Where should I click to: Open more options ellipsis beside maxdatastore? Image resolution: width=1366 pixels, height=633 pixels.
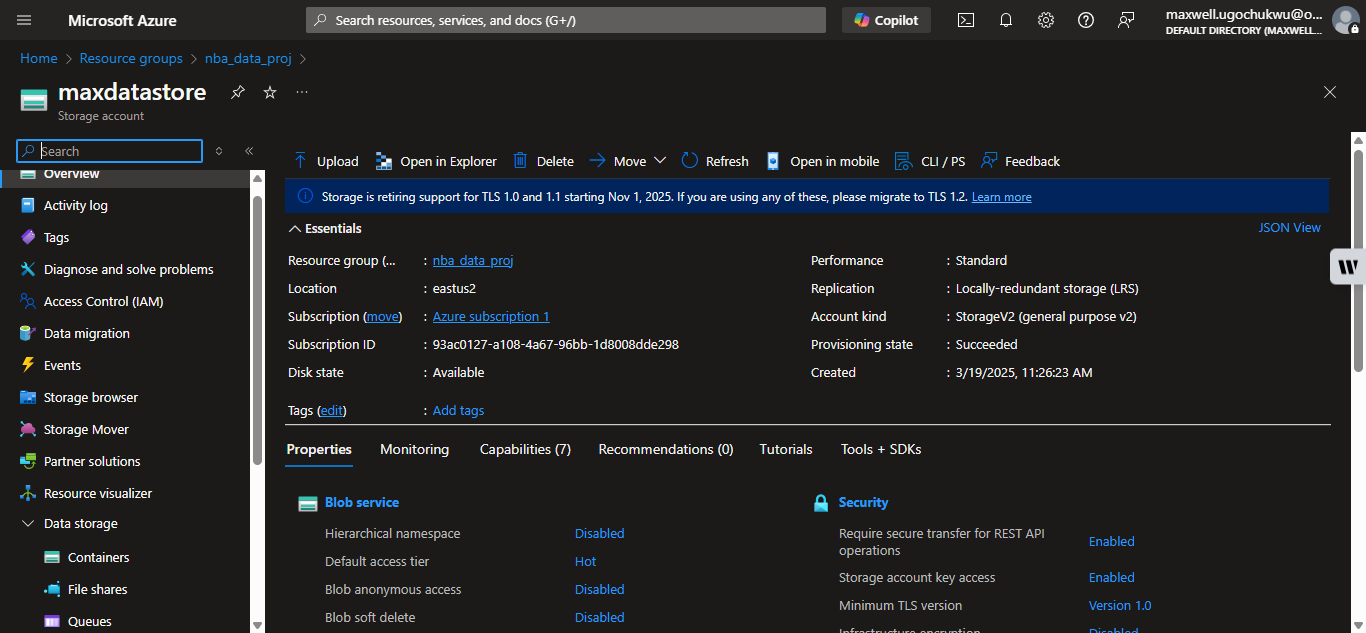[x=302, y=92]
